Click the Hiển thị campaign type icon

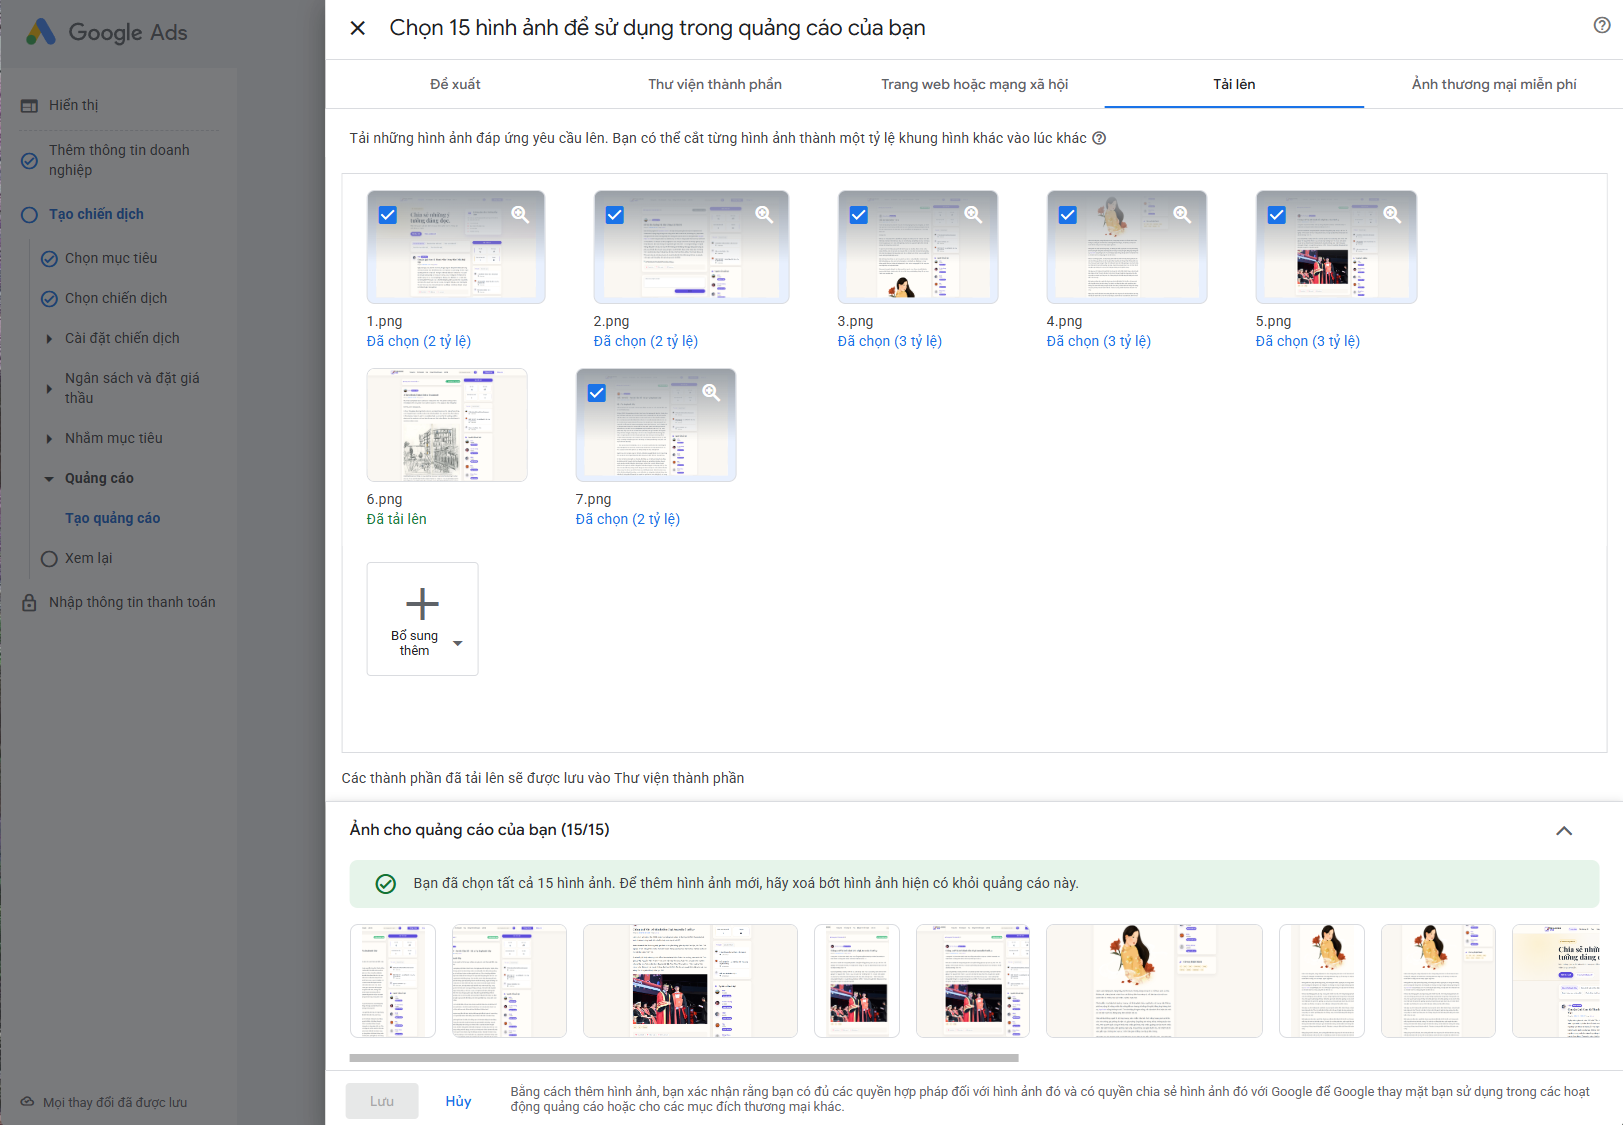[x=30, y=106]
